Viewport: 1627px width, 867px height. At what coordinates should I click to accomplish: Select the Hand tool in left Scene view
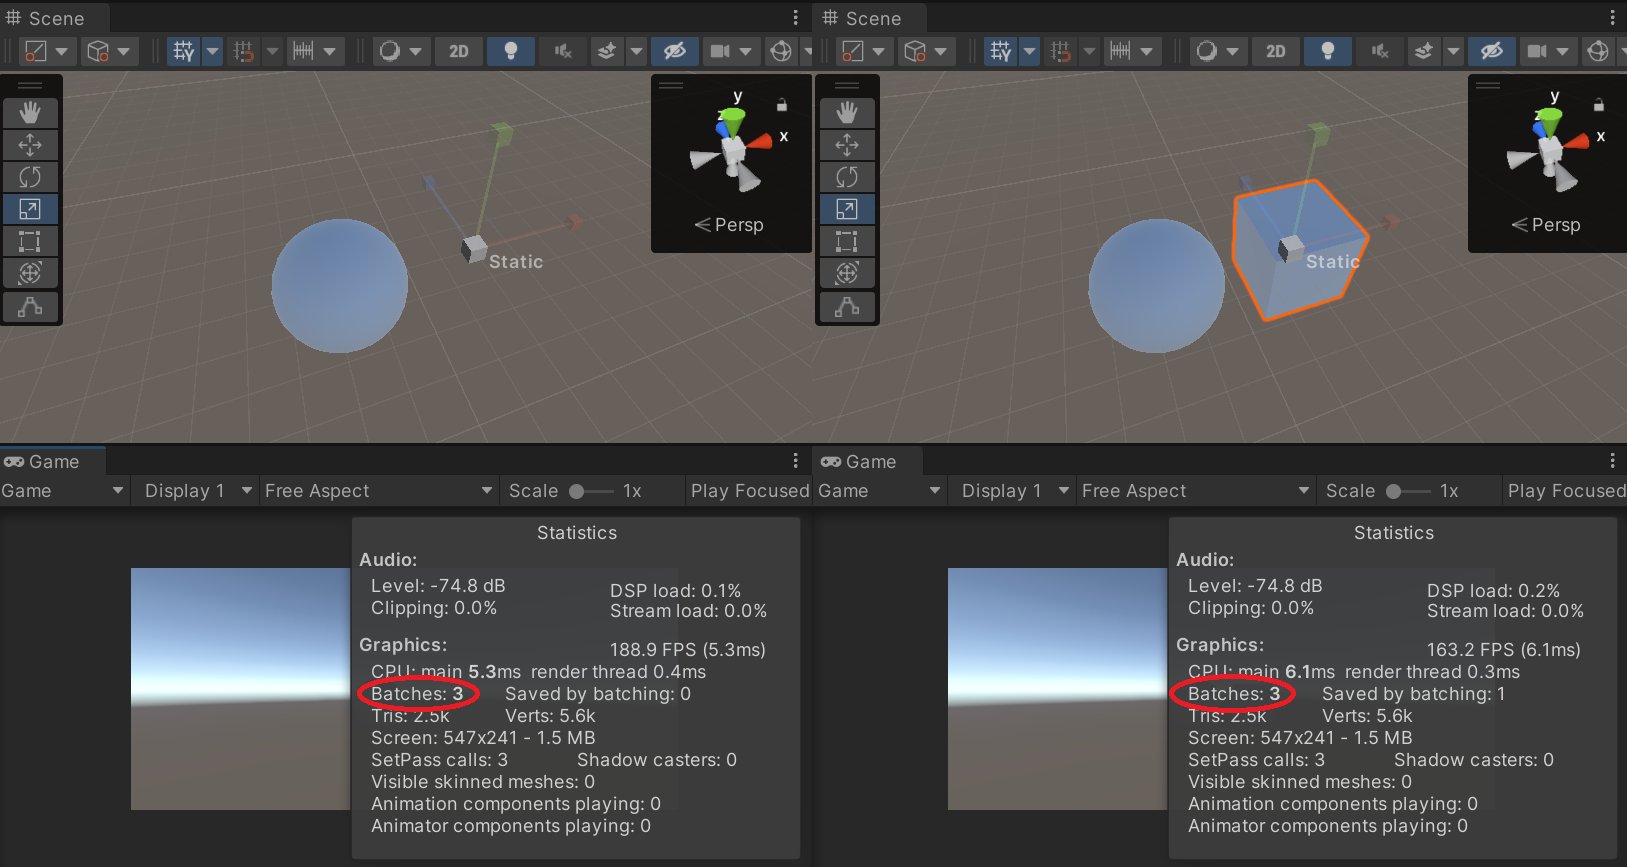coord(30,113)
